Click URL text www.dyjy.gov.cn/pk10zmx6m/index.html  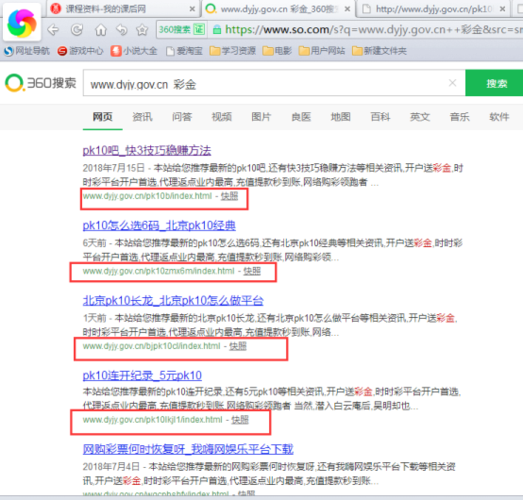159,271
